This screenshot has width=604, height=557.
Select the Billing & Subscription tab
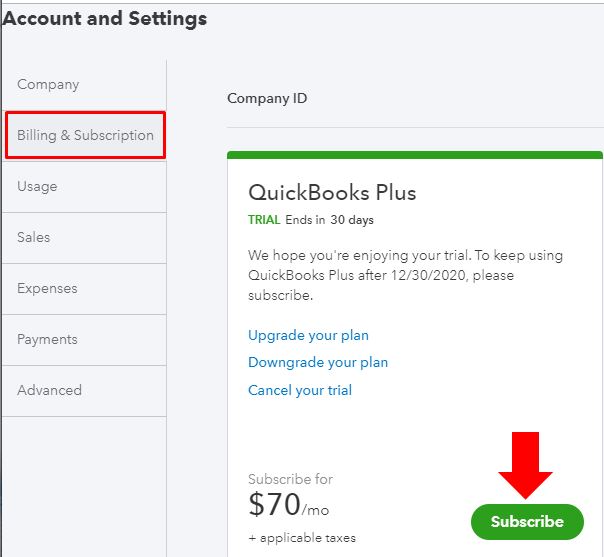(x=85, y=135)
